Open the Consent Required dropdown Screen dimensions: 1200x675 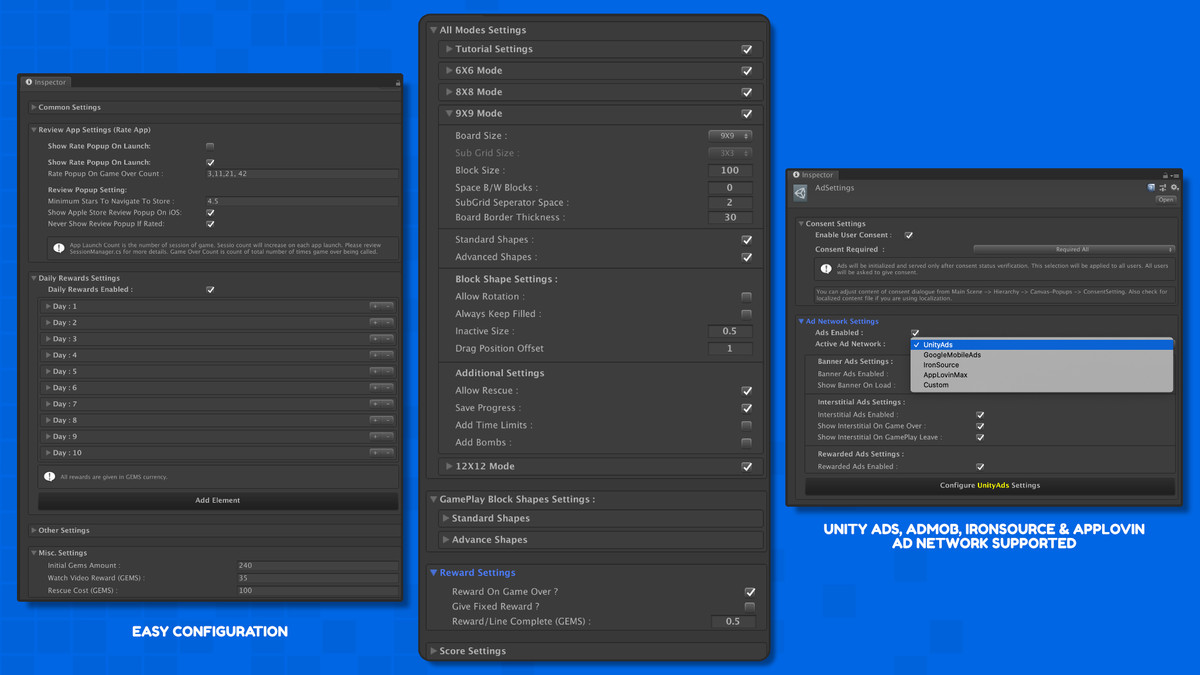(1073, 250)
